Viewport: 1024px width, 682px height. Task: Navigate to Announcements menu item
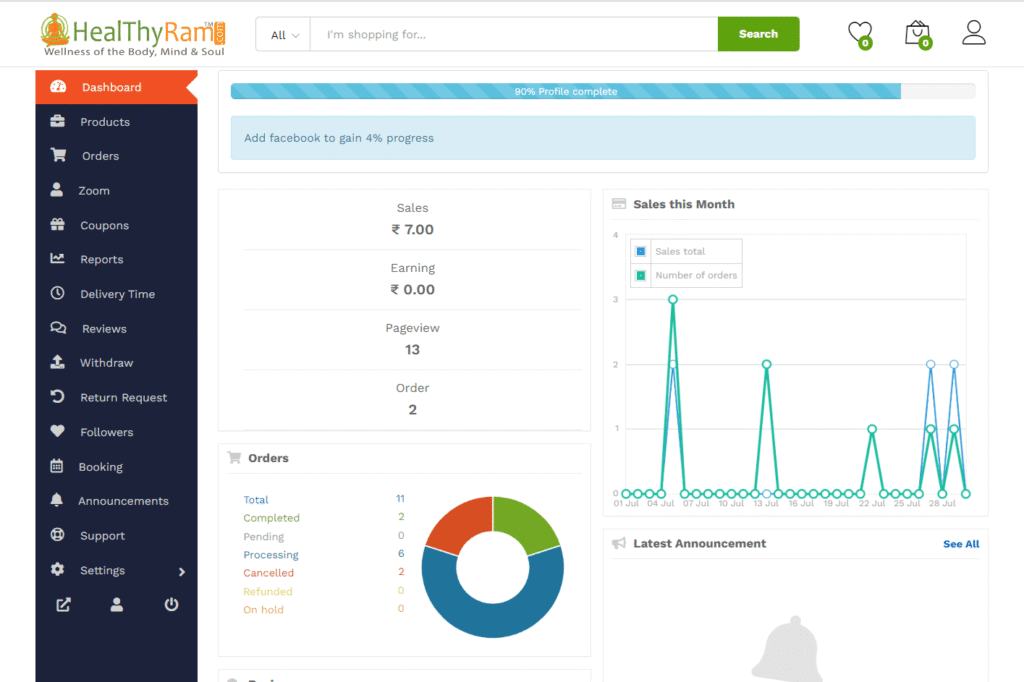[116, 501]
